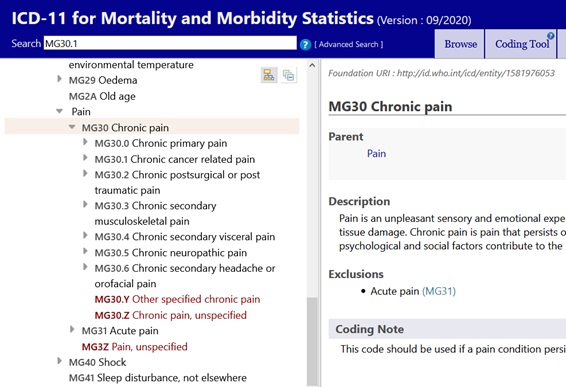566x387 pixels.
Task: Click the copy windows icon above tree
Action: (x=288, y=75)
